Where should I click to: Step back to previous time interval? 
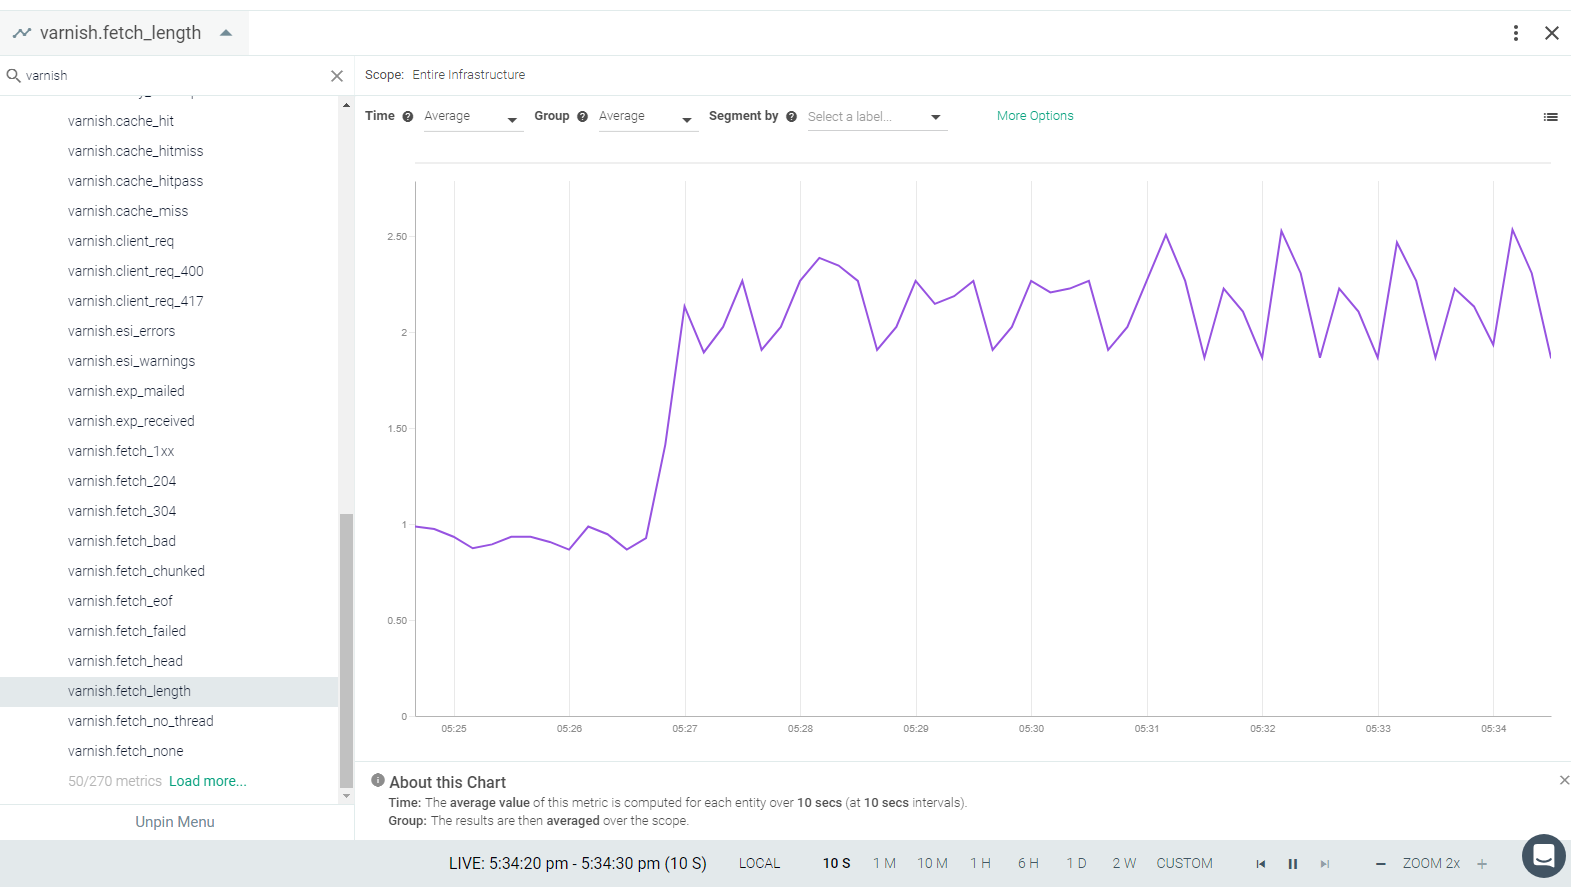click(1261, 864)
